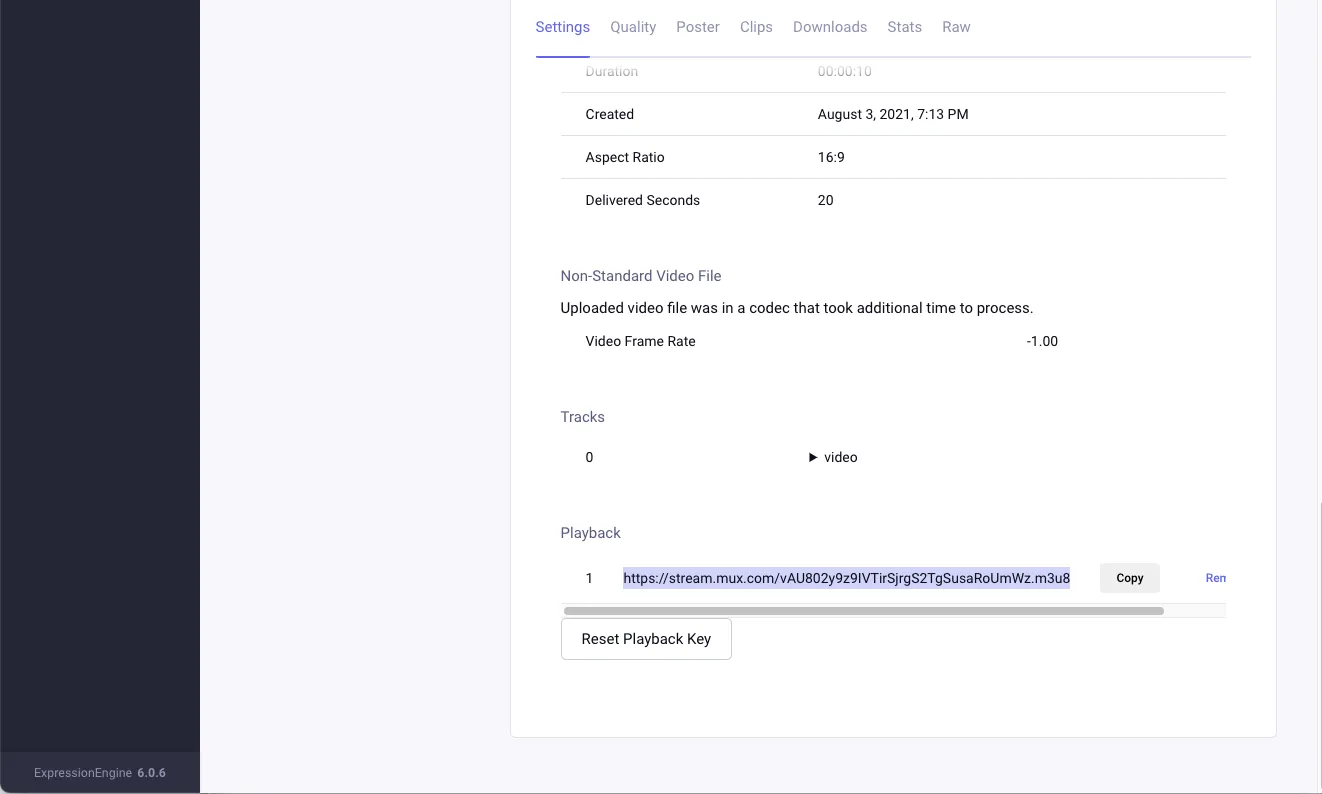Click the track index 0
The height and width of the screenshot is (794, 1322).
point(589,457)
